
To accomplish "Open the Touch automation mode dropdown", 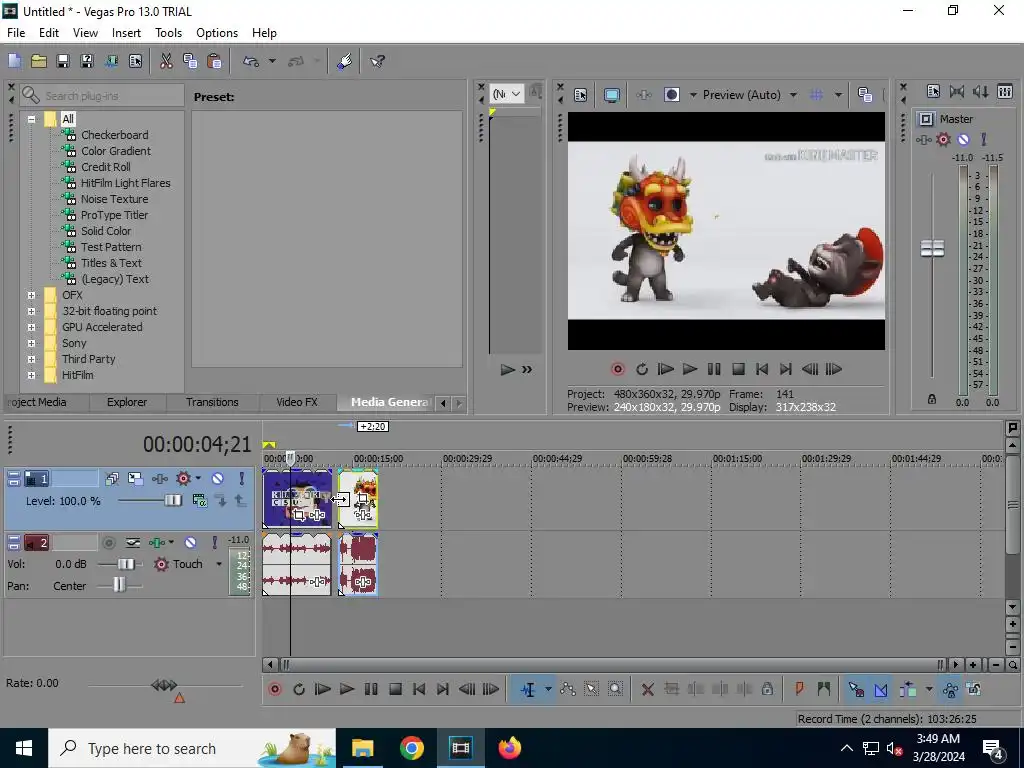I will coord(219,564).
